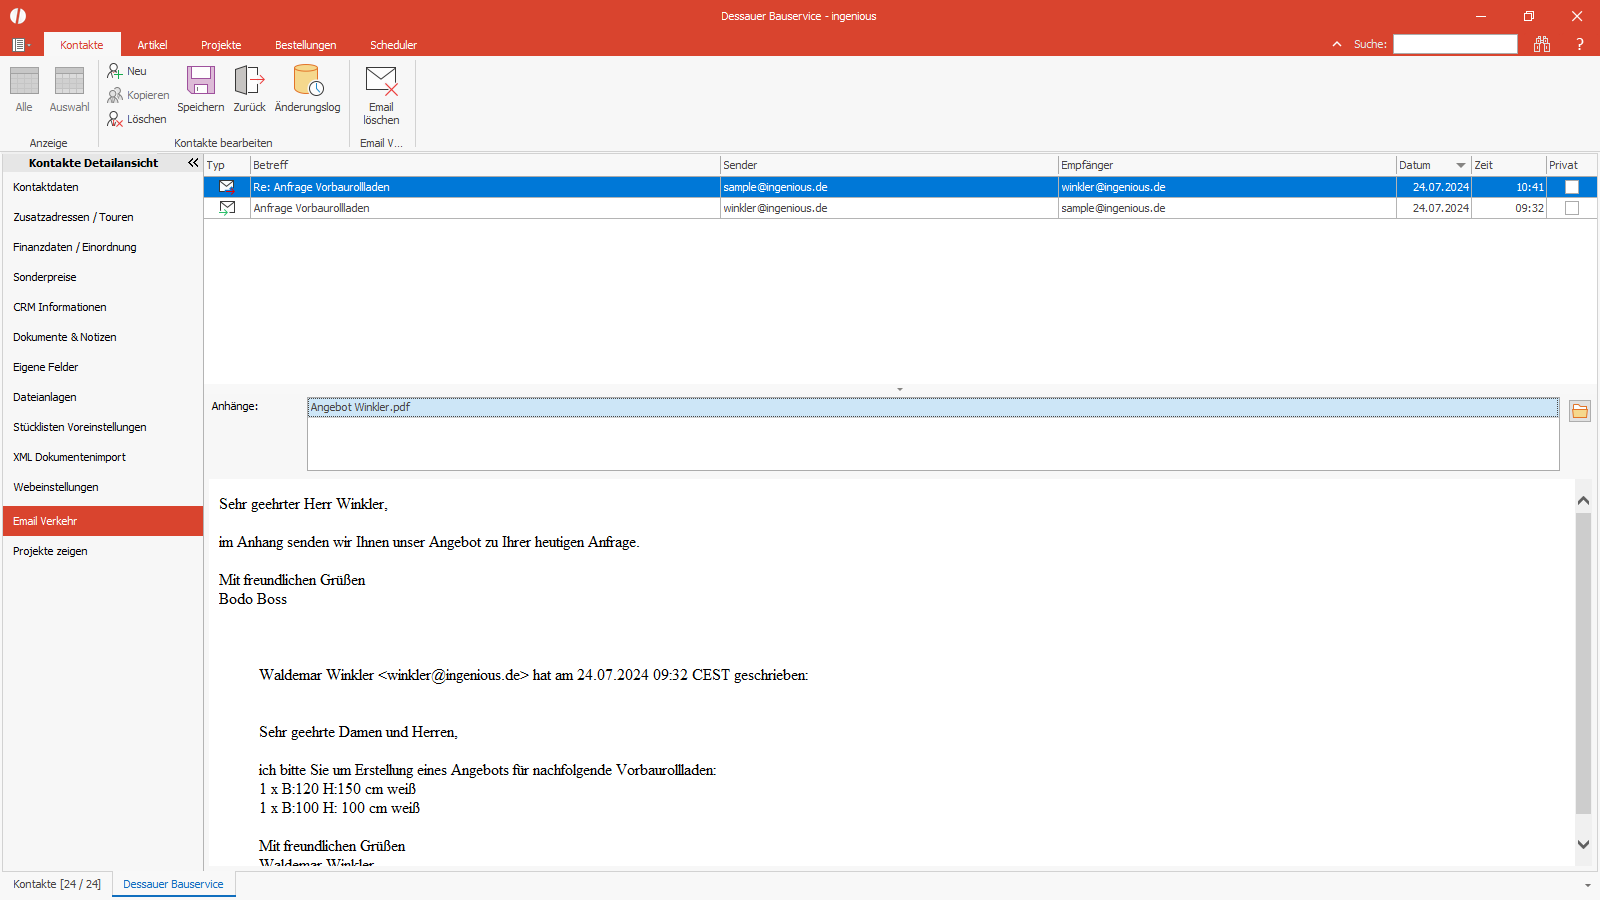Click Löschen contact icon

click(x=115, y=119)
